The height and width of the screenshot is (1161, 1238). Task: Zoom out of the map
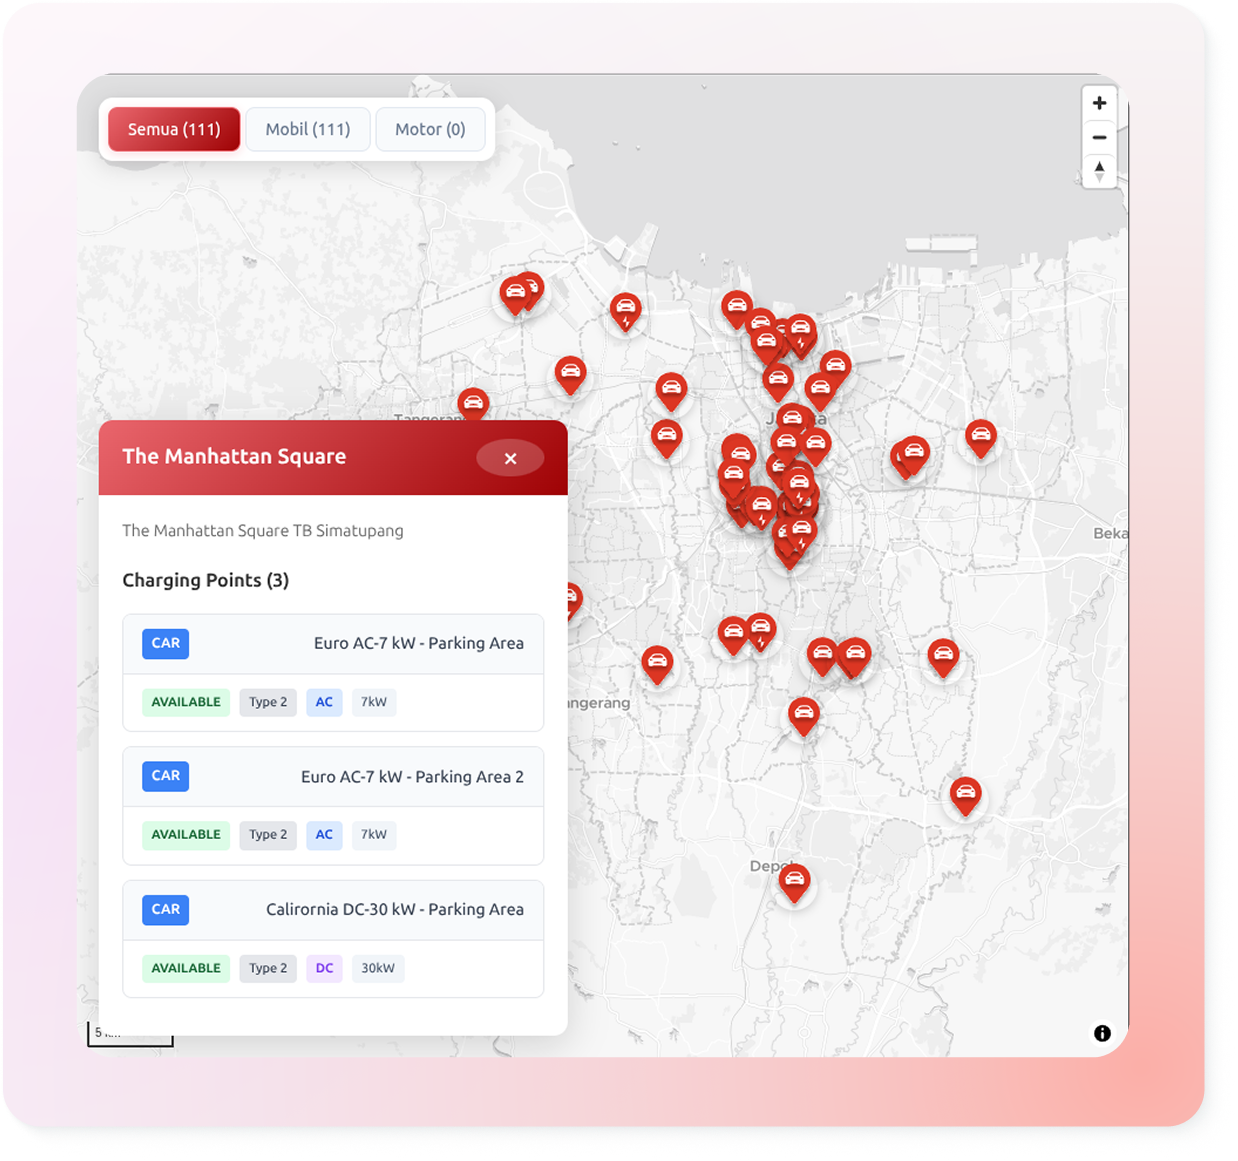tap(1099, 137)
